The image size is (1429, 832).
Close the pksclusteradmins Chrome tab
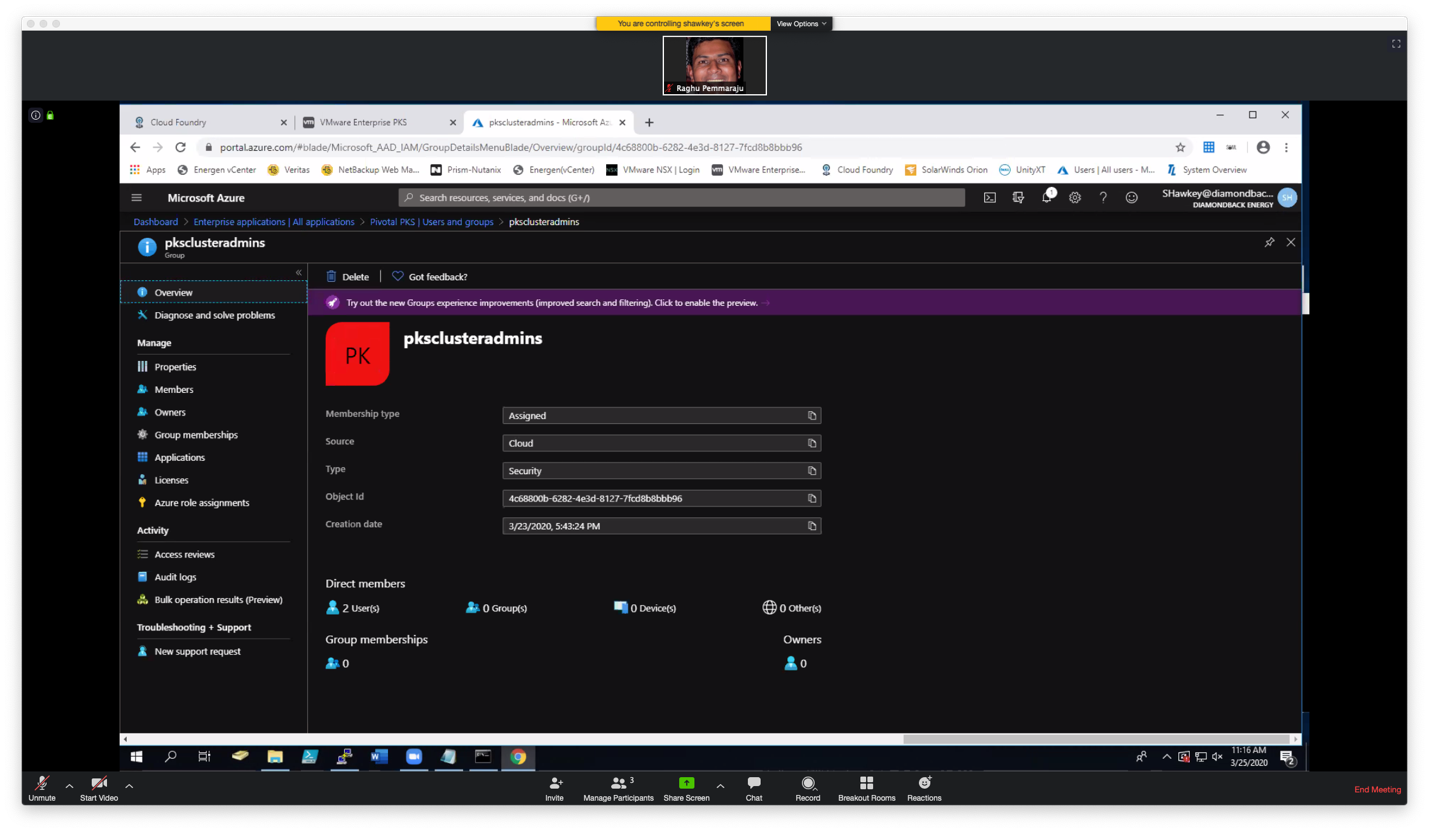pyautogui.click(x=624, y=122)
